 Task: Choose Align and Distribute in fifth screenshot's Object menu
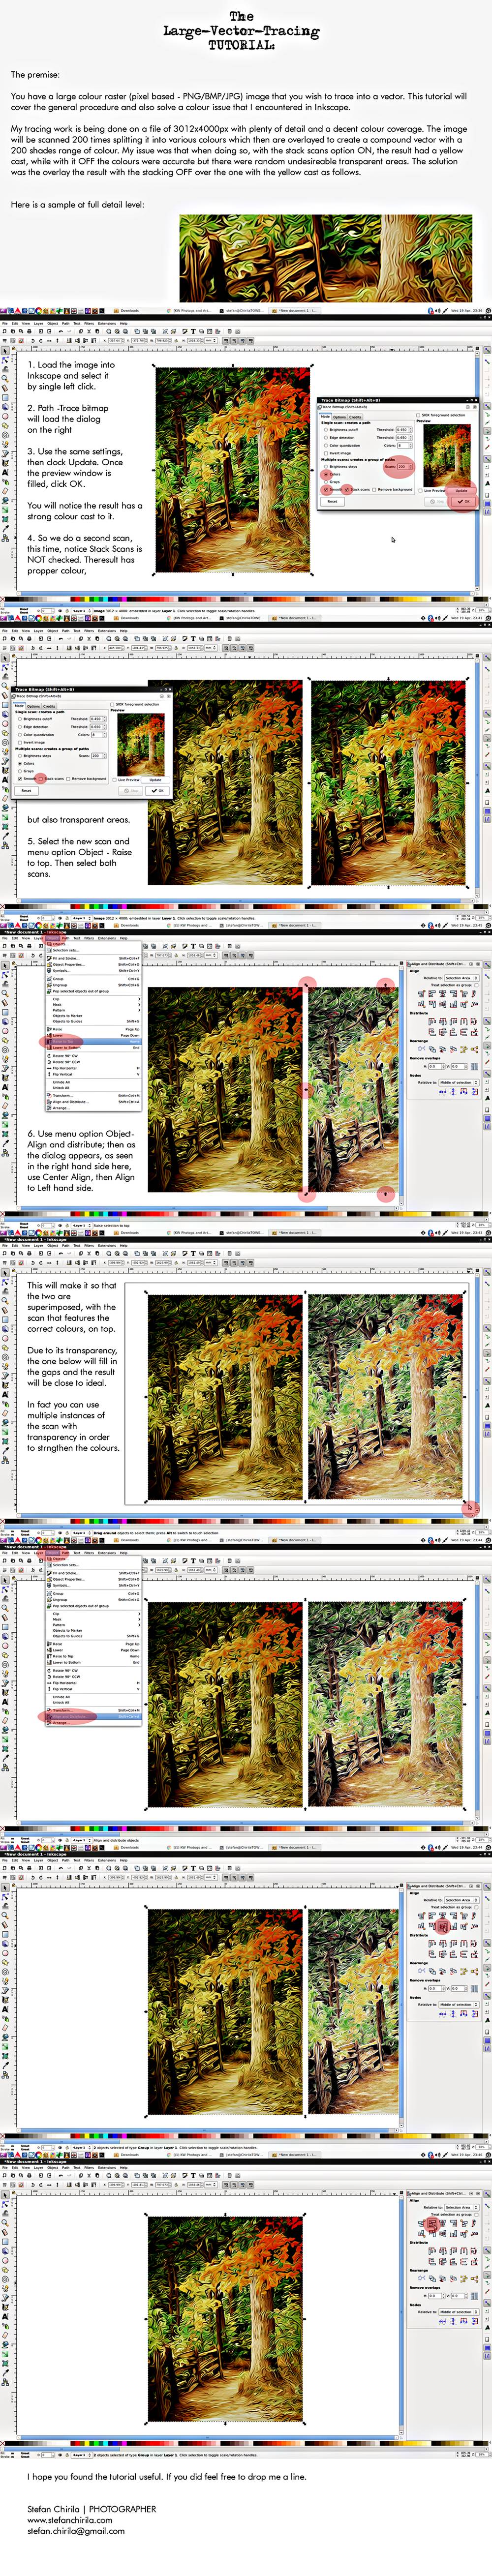(95, 1716)
